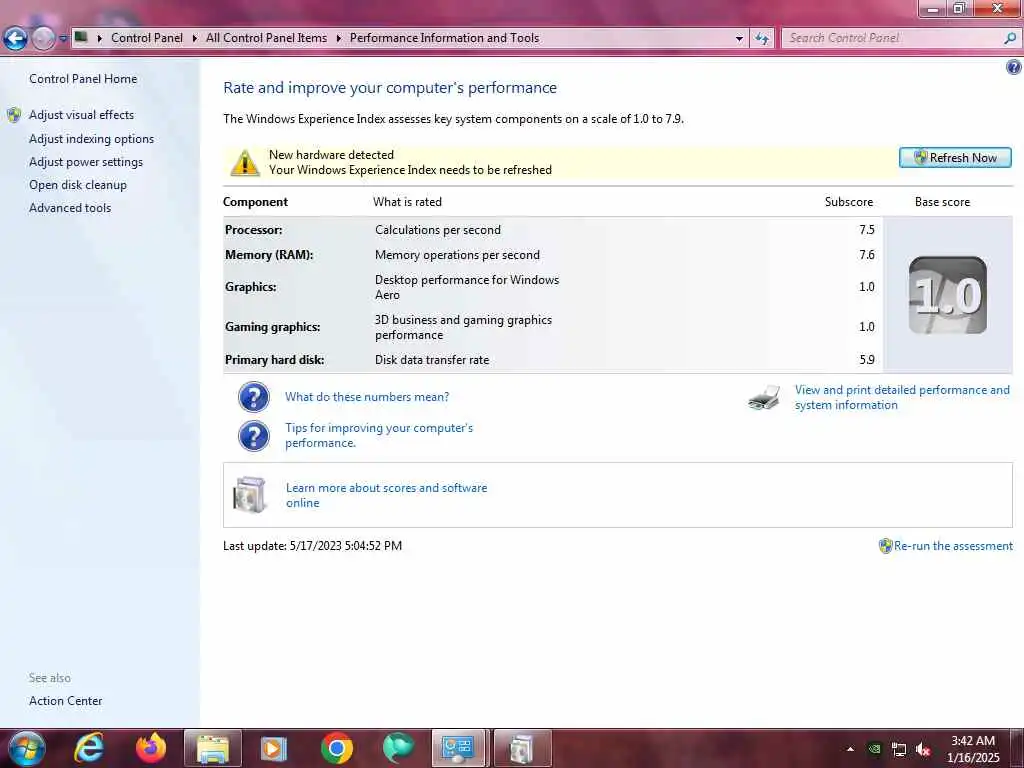Select Control Panel breadcrumb
This screenshot has height=768, width=1024.
147,38
